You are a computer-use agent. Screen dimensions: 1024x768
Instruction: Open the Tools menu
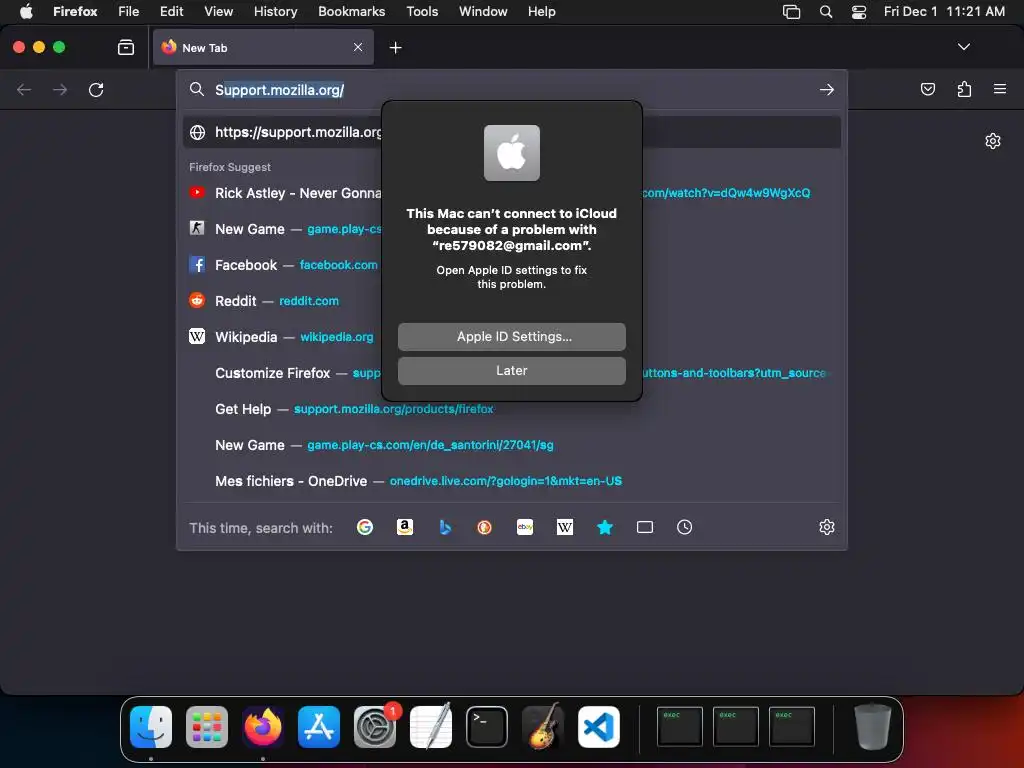pyautogui.click(x=422, y=11)
